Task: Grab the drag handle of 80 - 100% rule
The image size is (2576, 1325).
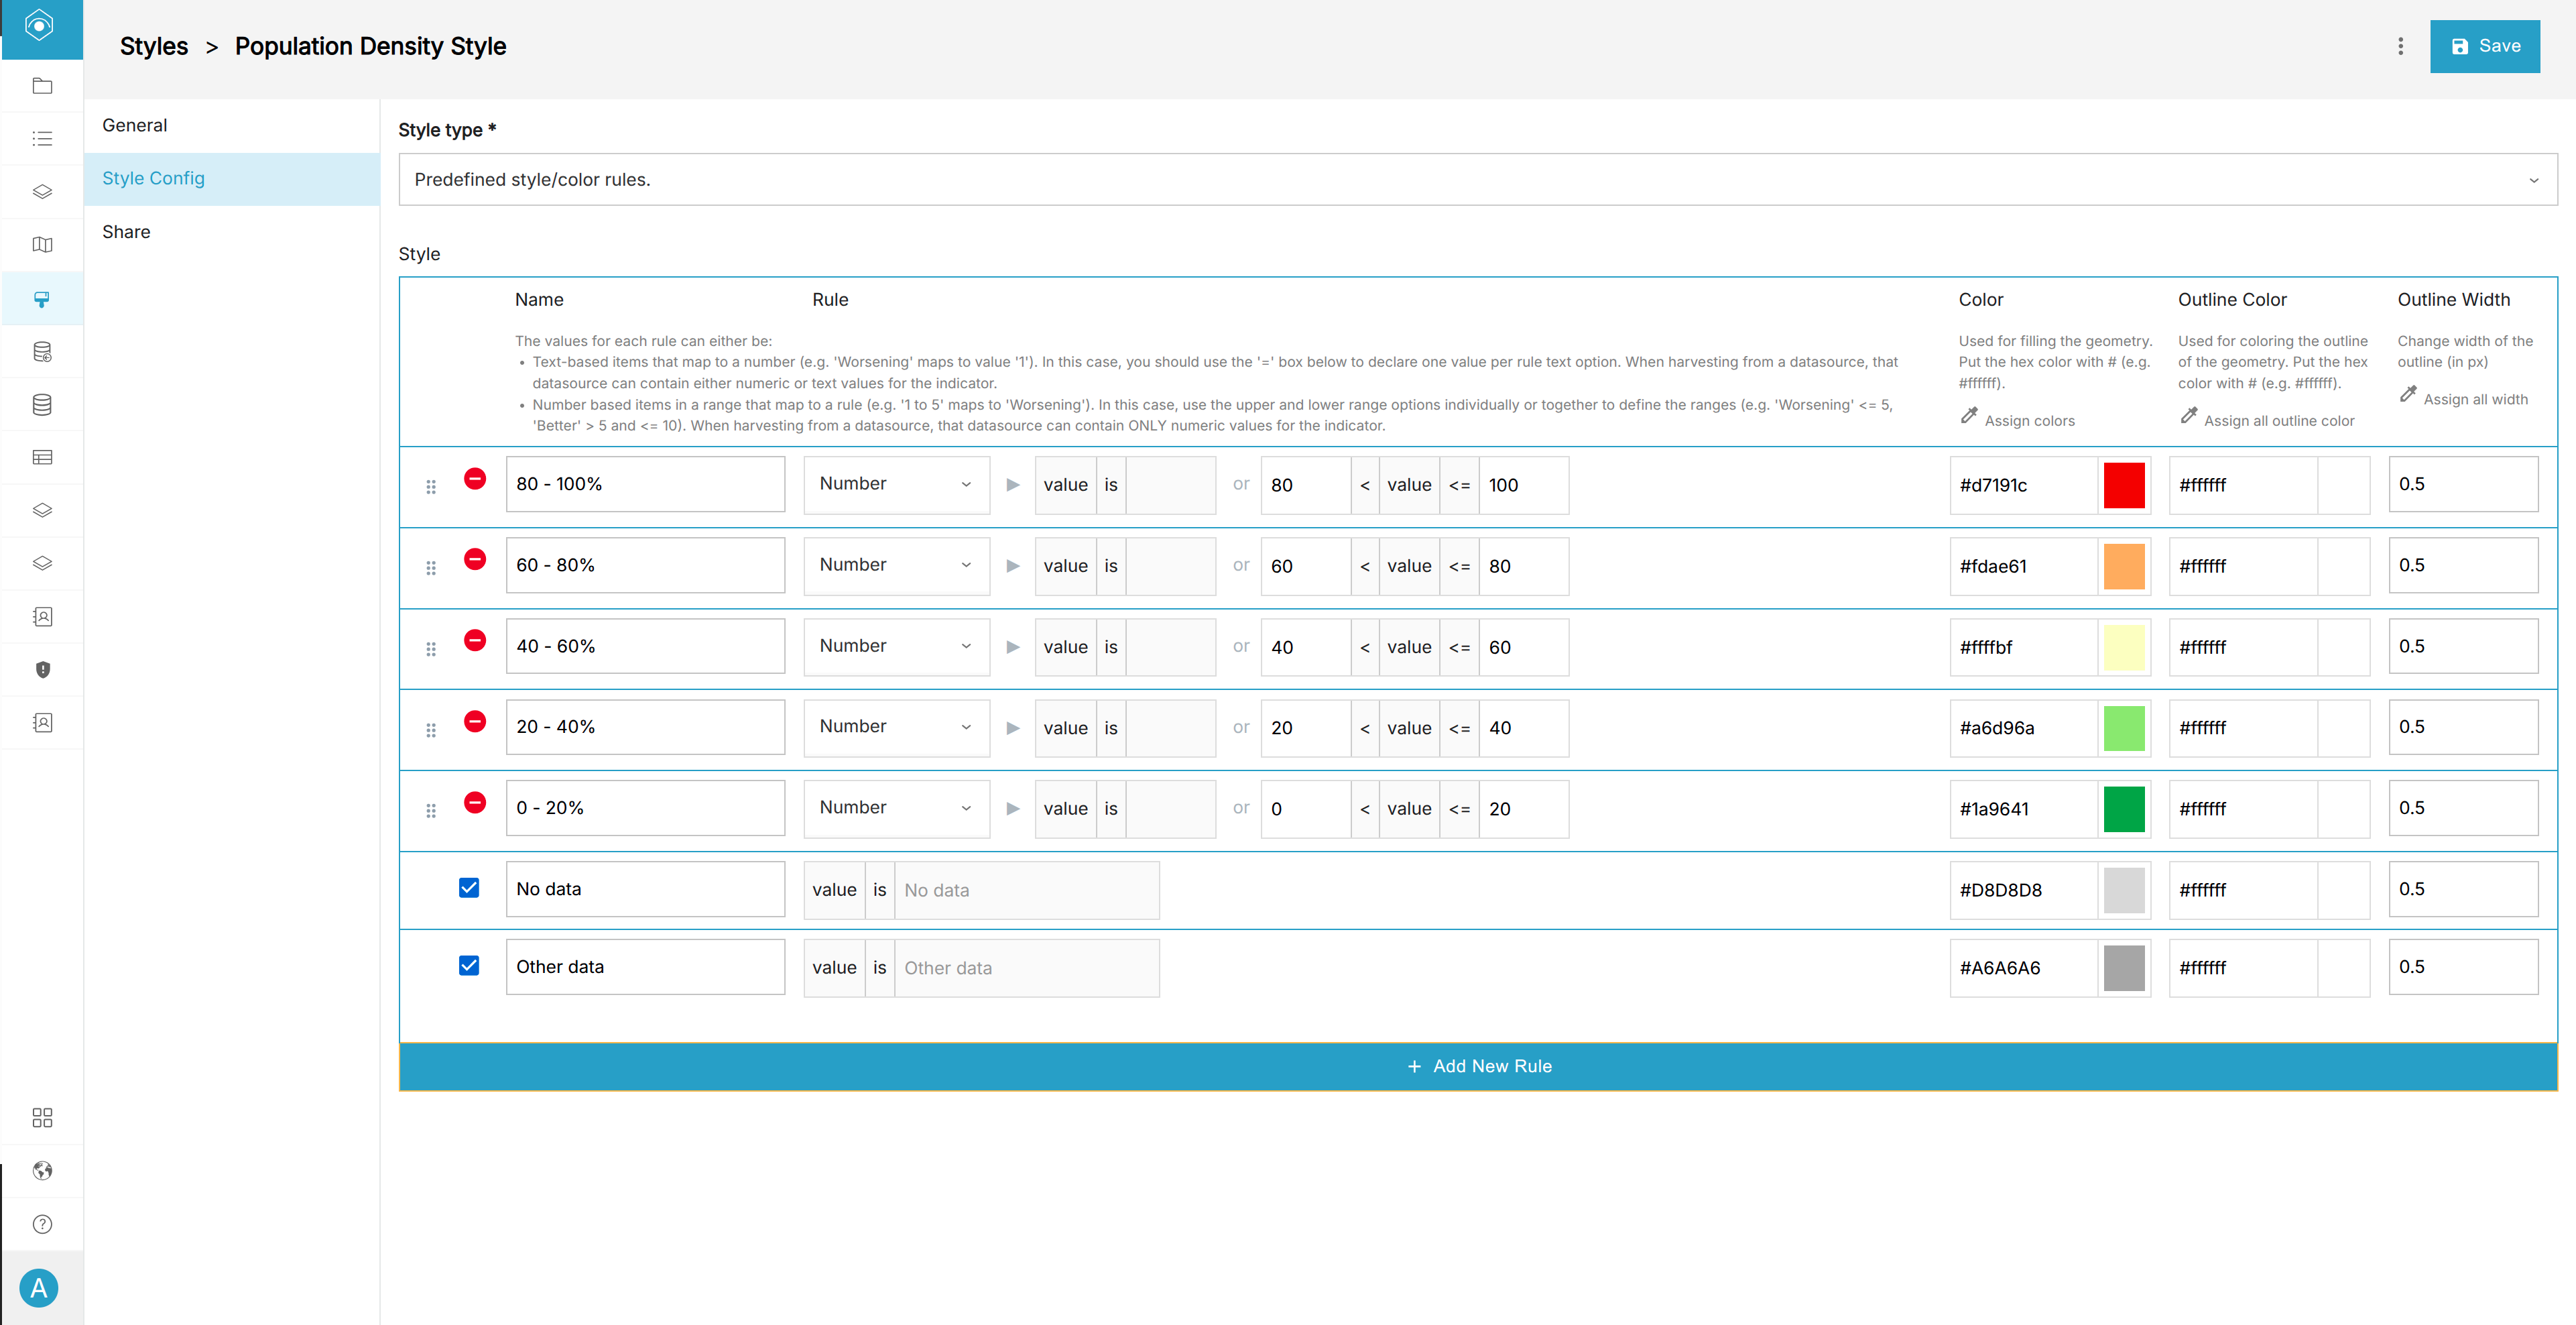Action: point(431,487)
